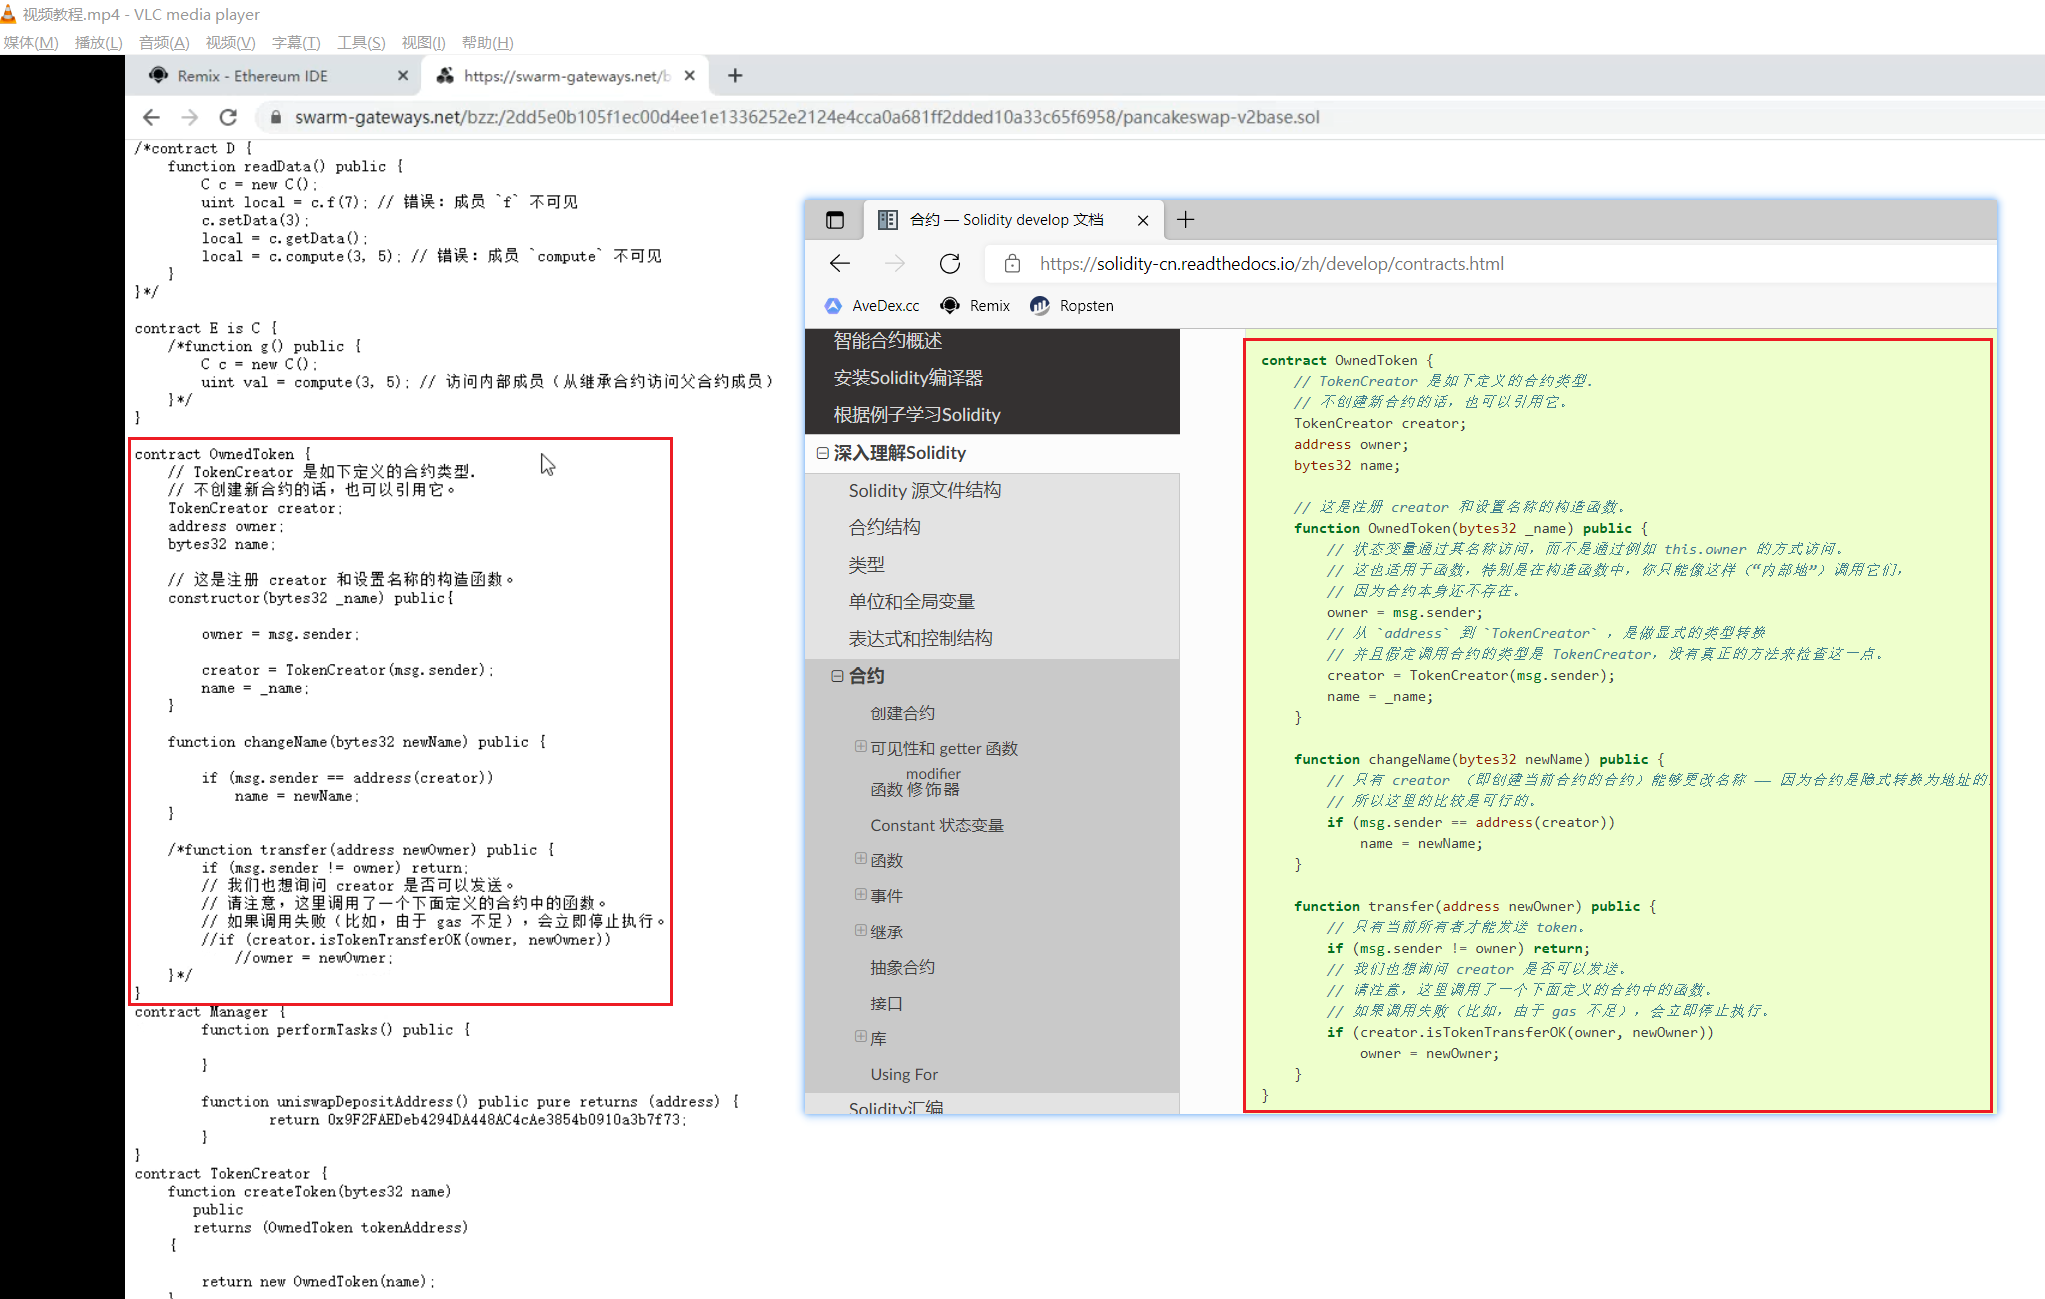Add a new tab in Edge

point(1185,220)
